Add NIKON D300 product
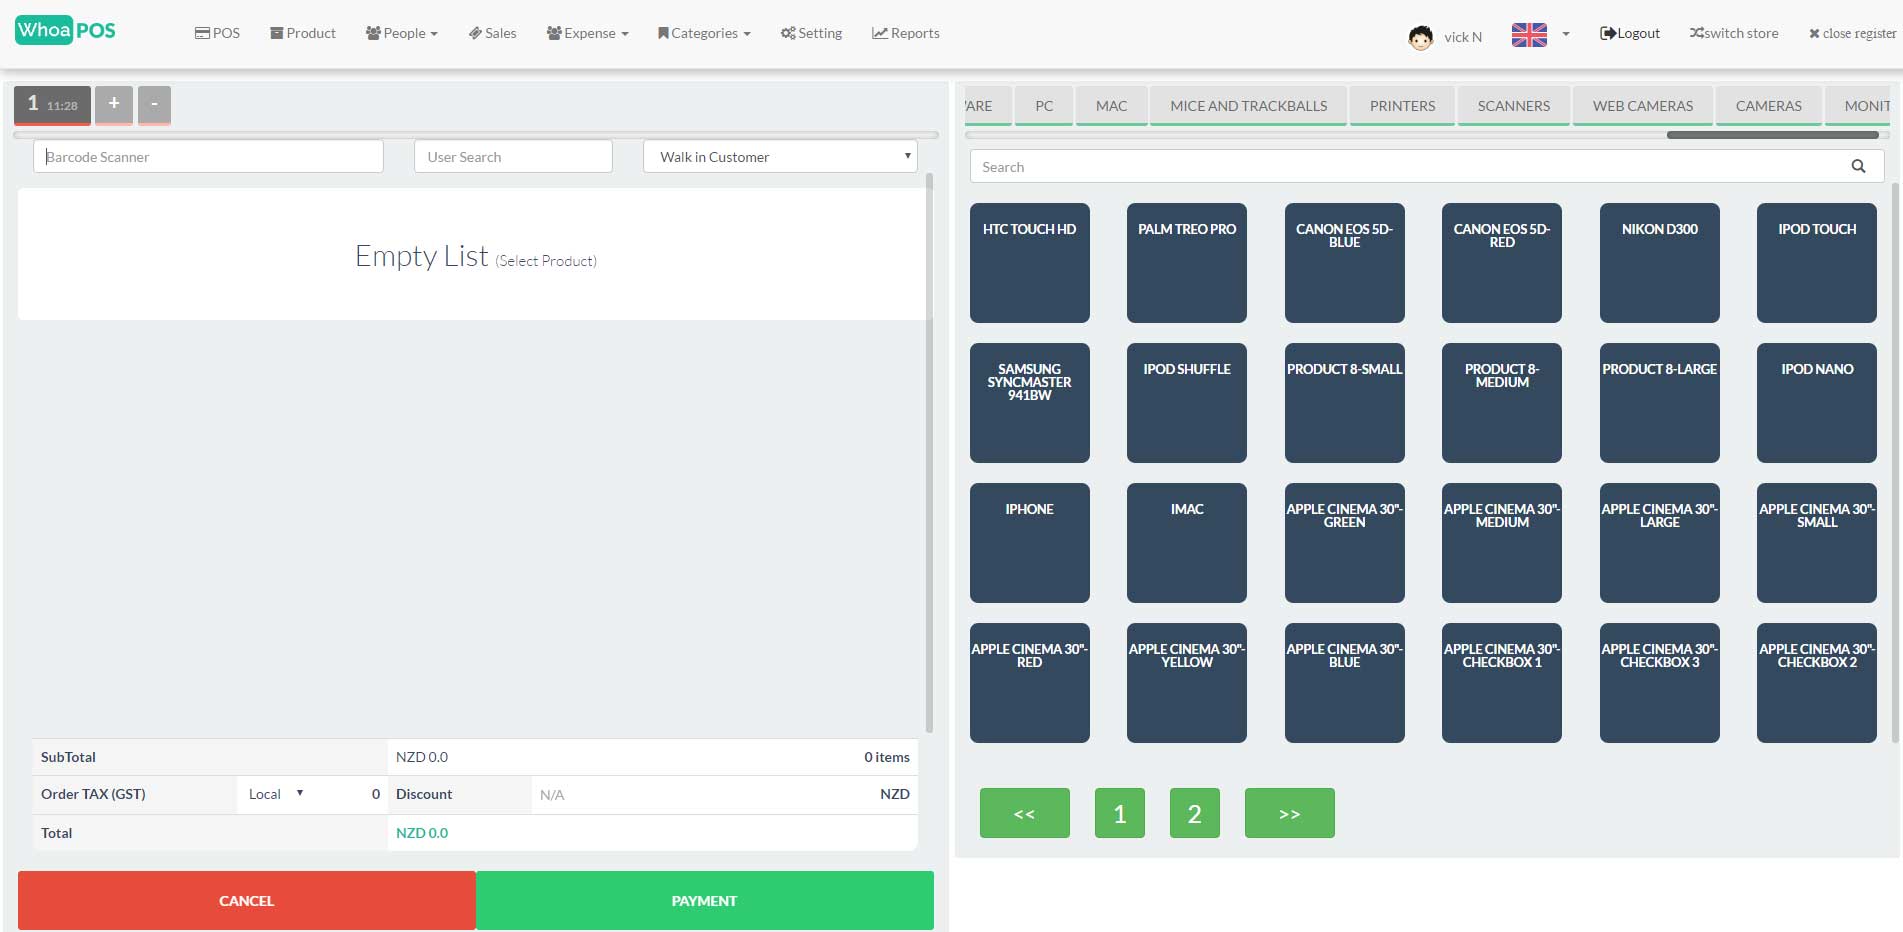The image size is (1903, 932). tap(1659, 263)
